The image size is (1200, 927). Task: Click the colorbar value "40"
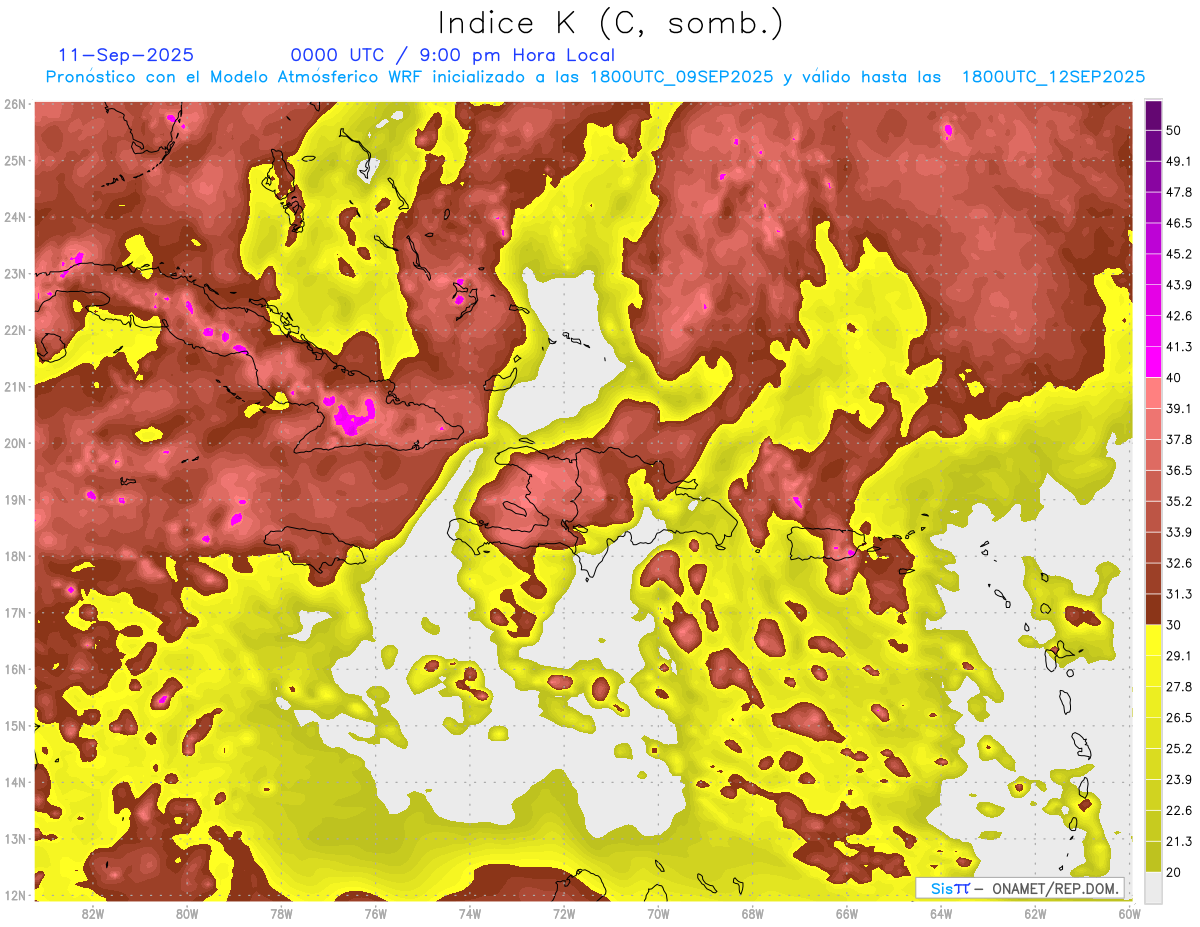pyautogui.click(x=1173, y=377)
